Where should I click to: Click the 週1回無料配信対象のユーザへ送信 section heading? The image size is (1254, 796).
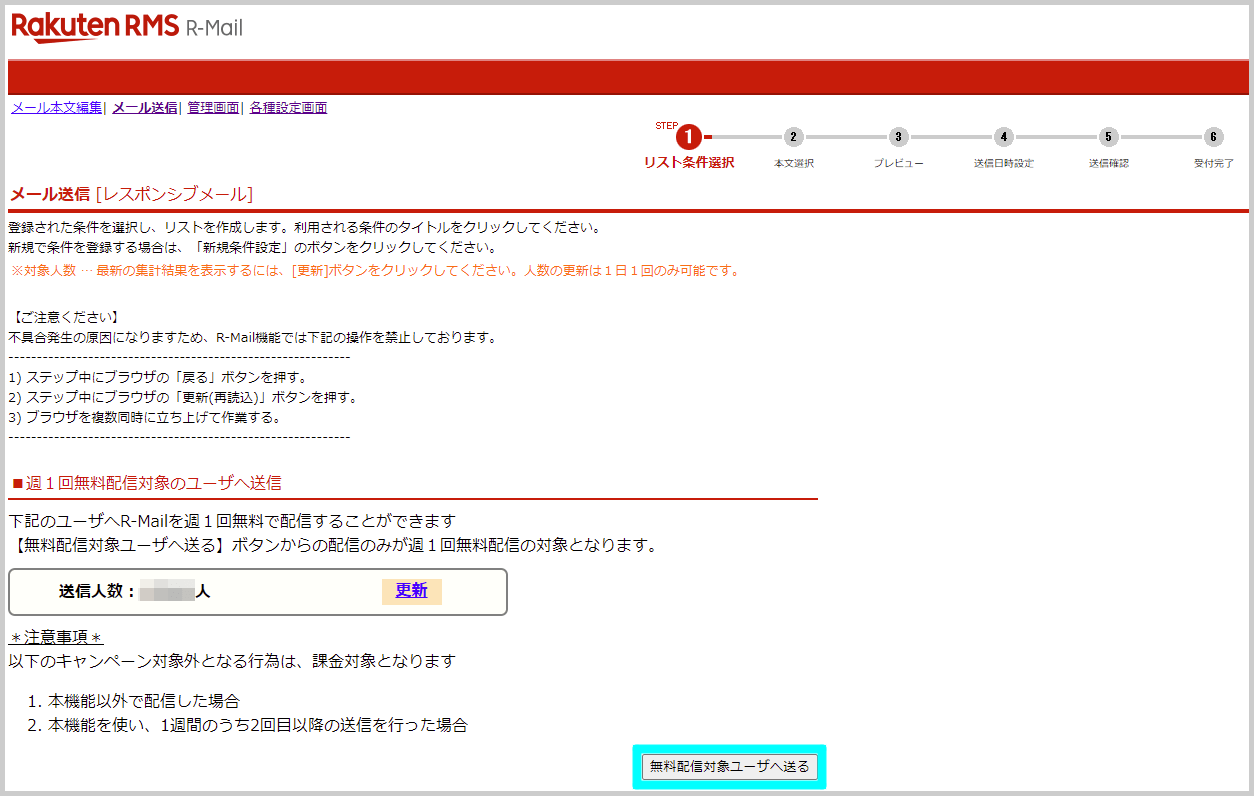coord(147,483)
